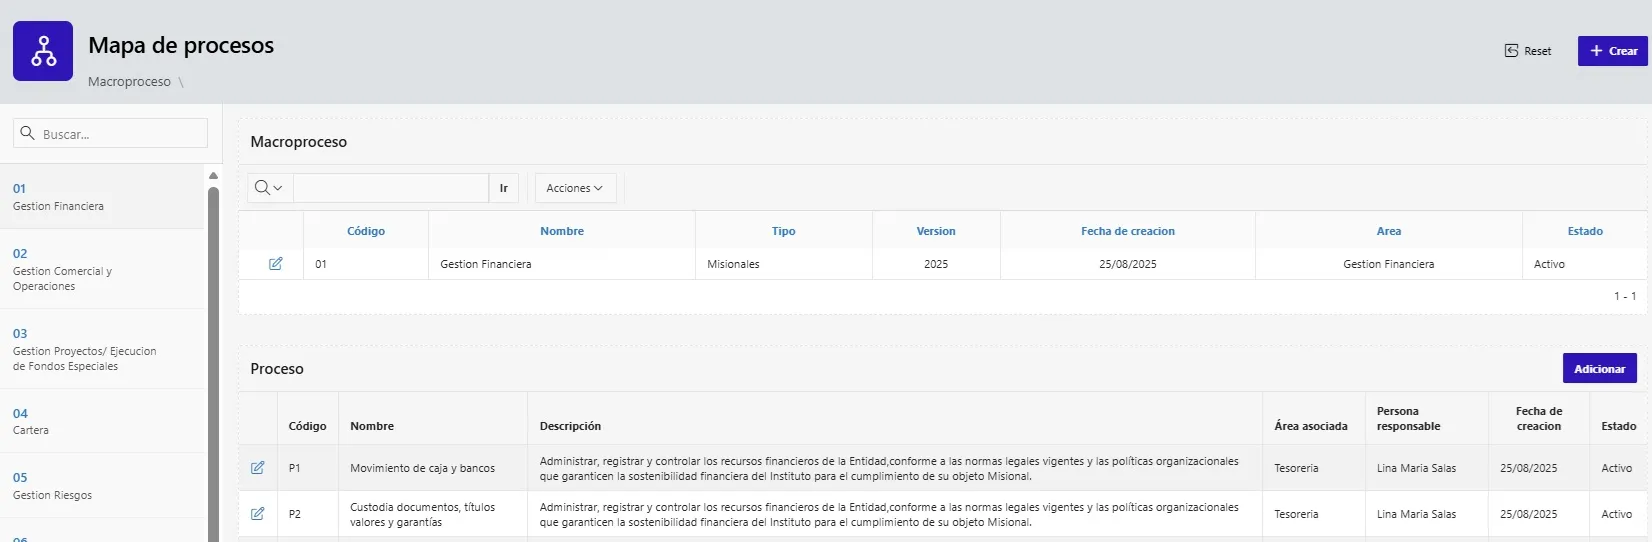Viewport: 1652px width, 542px height.
Task: Click the sidebar scrollbar up arrow
Action: point(213,176)
